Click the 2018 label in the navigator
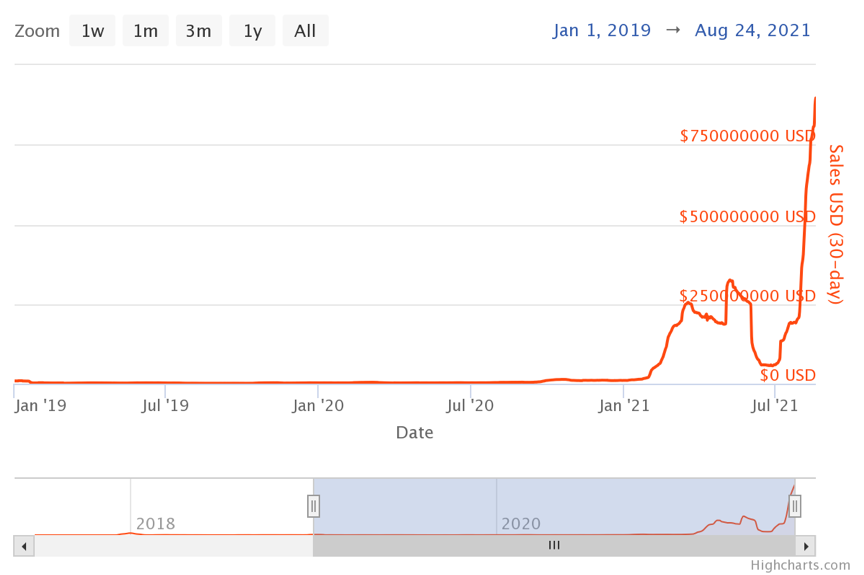The image size is (864, 575). pyautogui.click(x=155, y=524)
